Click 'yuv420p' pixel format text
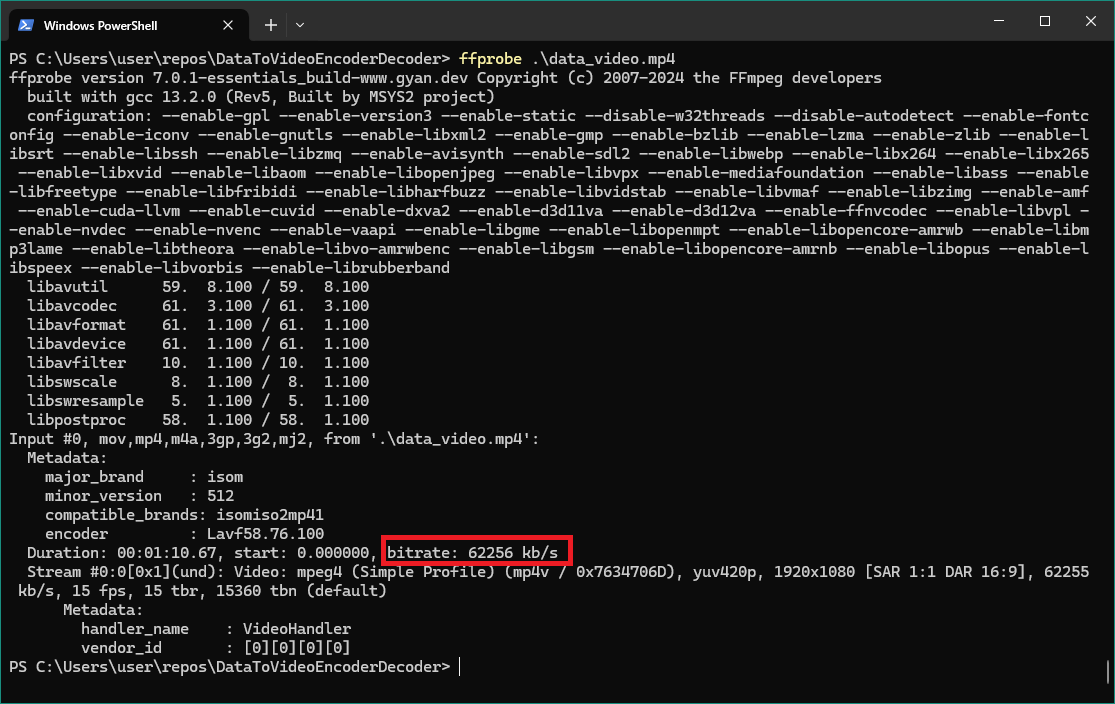Screen dimensions: 1115x704 [x=729, y=572]
